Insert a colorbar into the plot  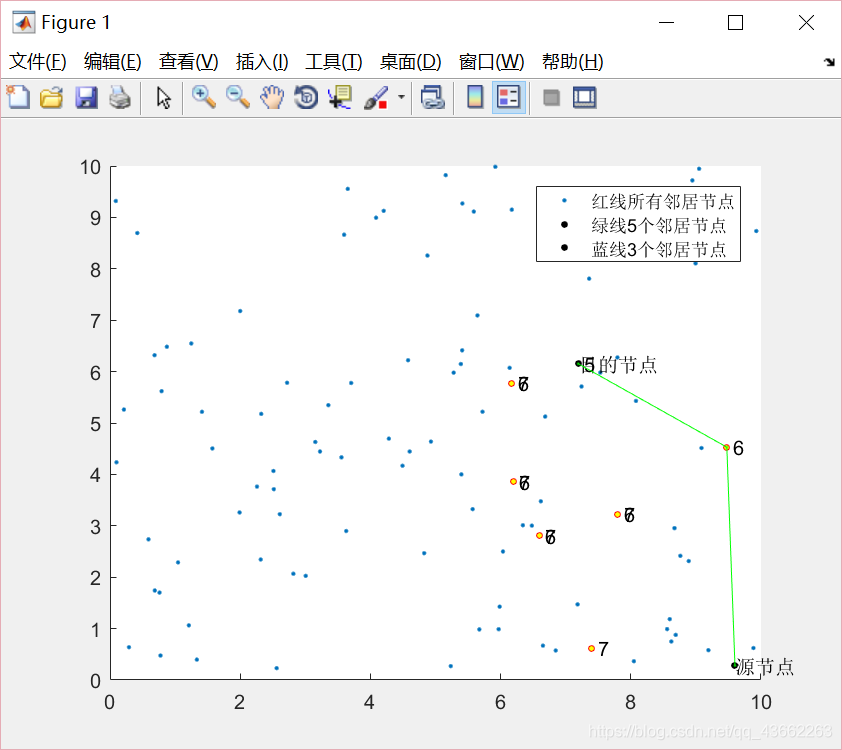pyautogui.click(x=473, y=97)
